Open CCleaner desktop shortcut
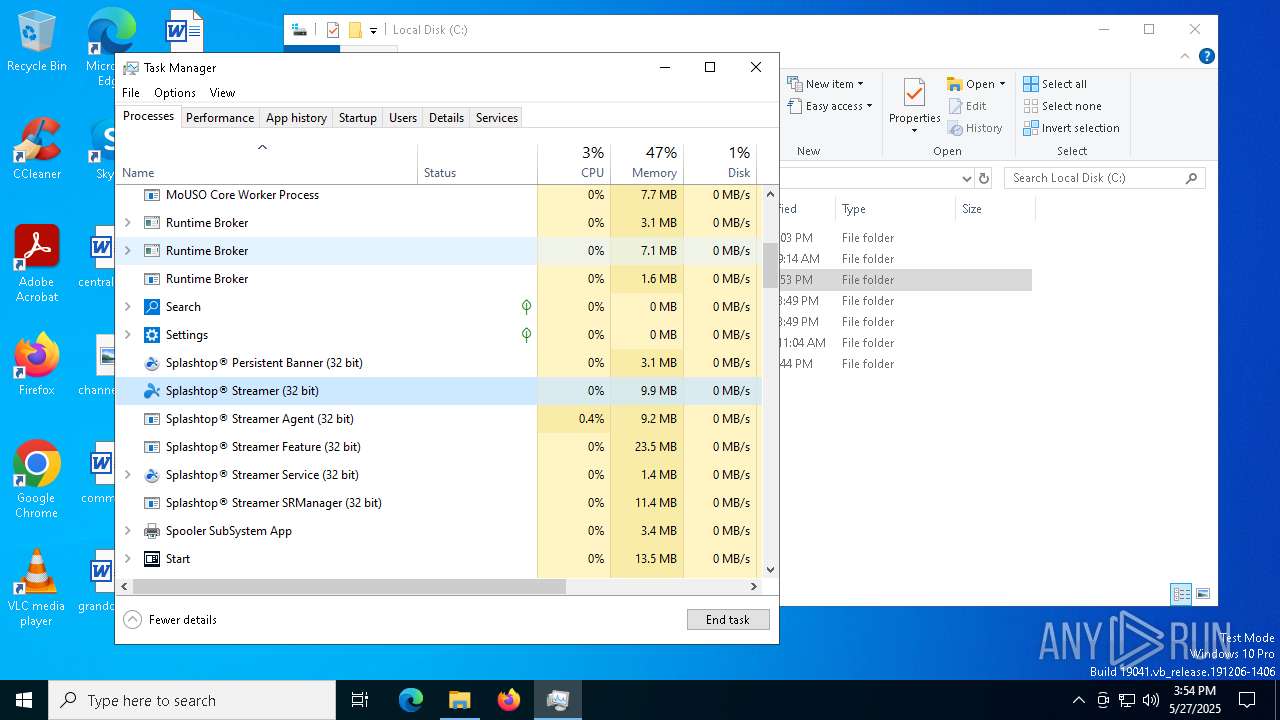This screenshot has height=720, width=1280. (x=37, y=148)
